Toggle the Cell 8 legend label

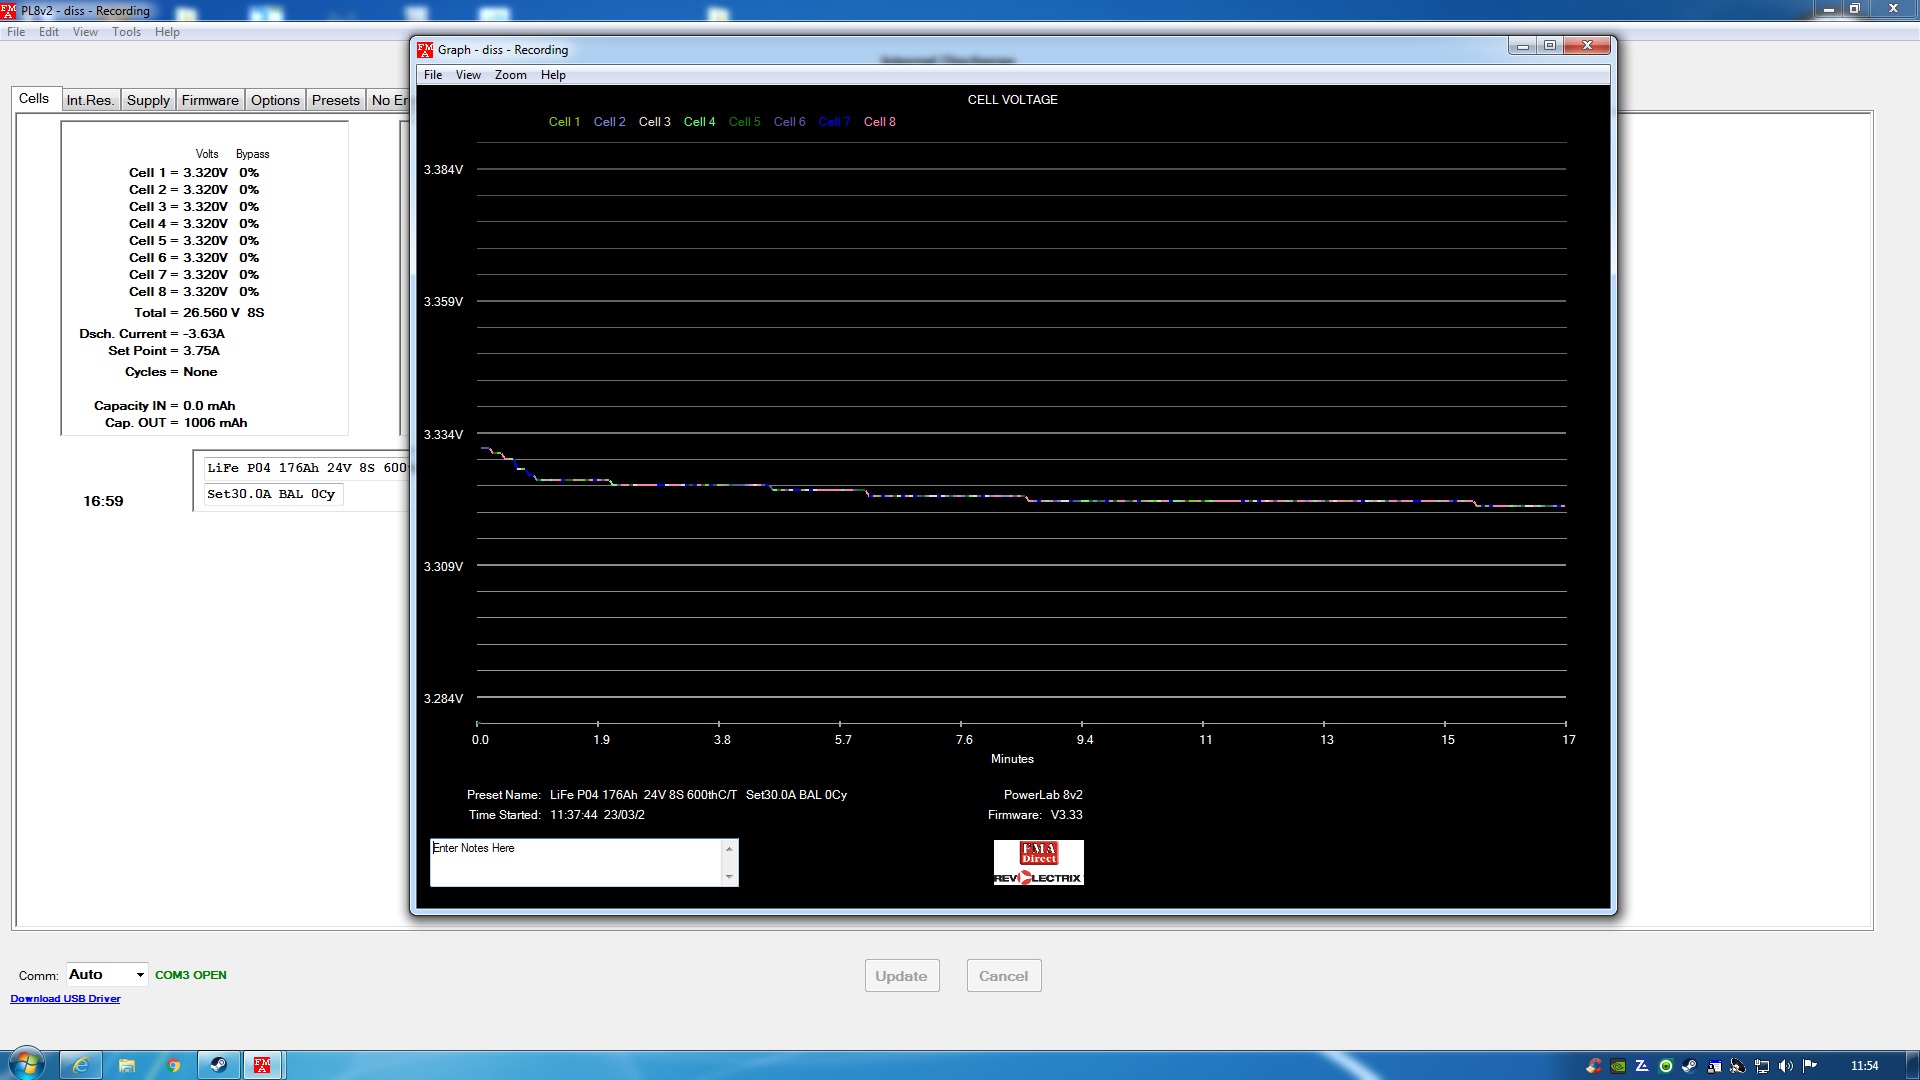coord(879,122)
